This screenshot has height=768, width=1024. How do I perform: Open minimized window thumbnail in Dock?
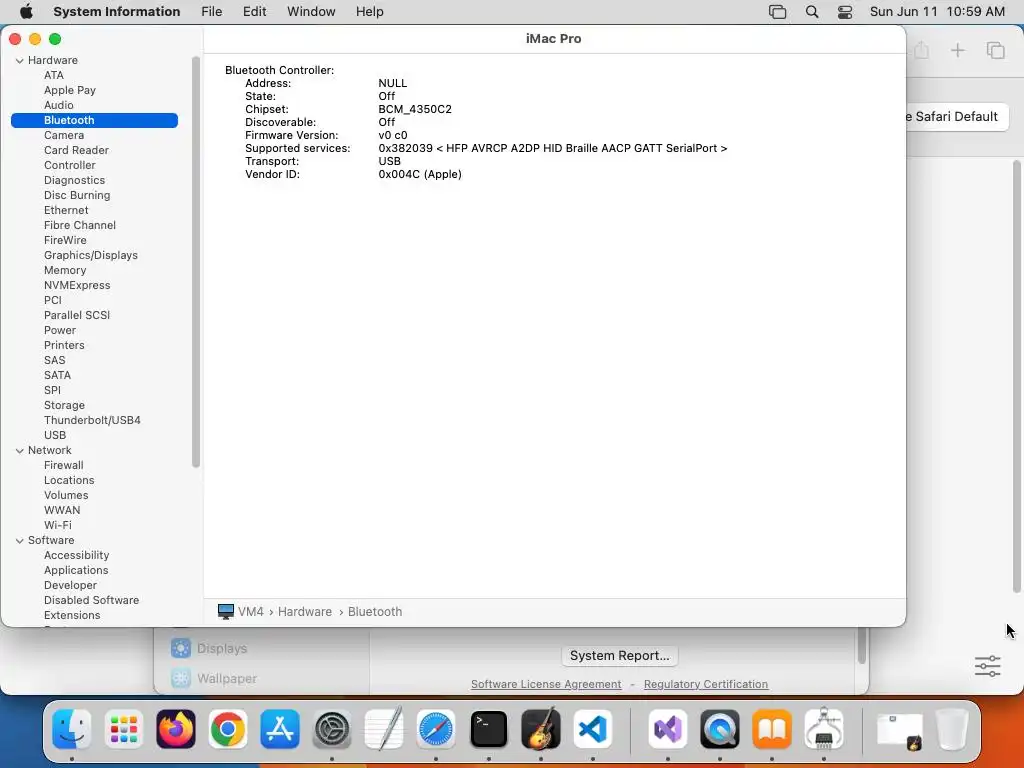tap(899, 730)
